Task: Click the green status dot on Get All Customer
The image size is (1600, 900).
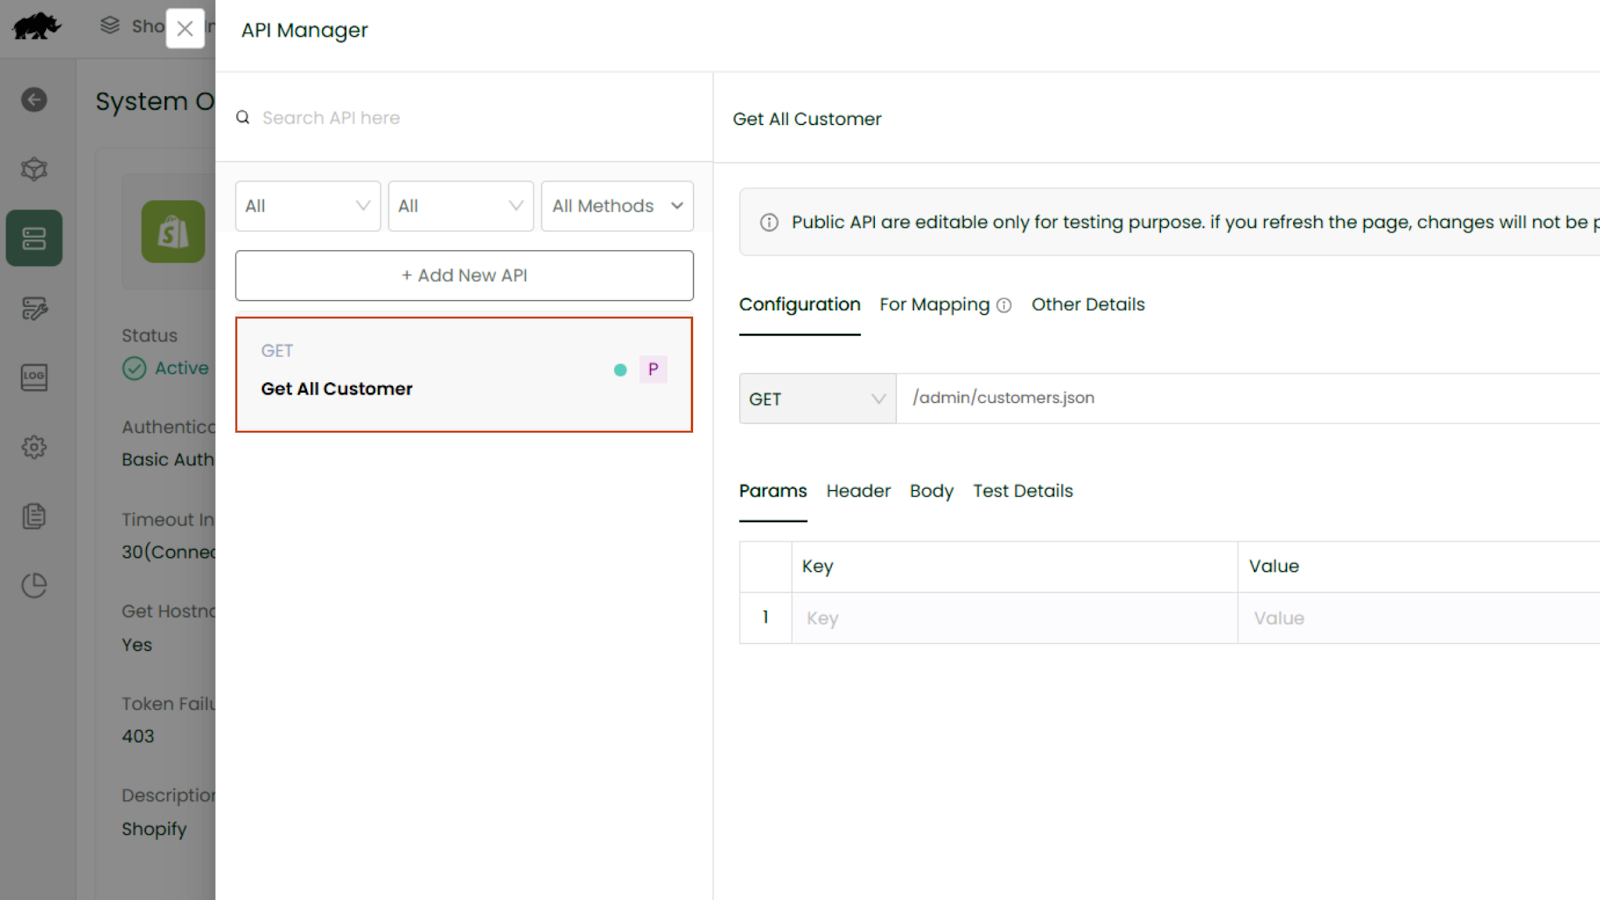Action: tap(620, 370)
